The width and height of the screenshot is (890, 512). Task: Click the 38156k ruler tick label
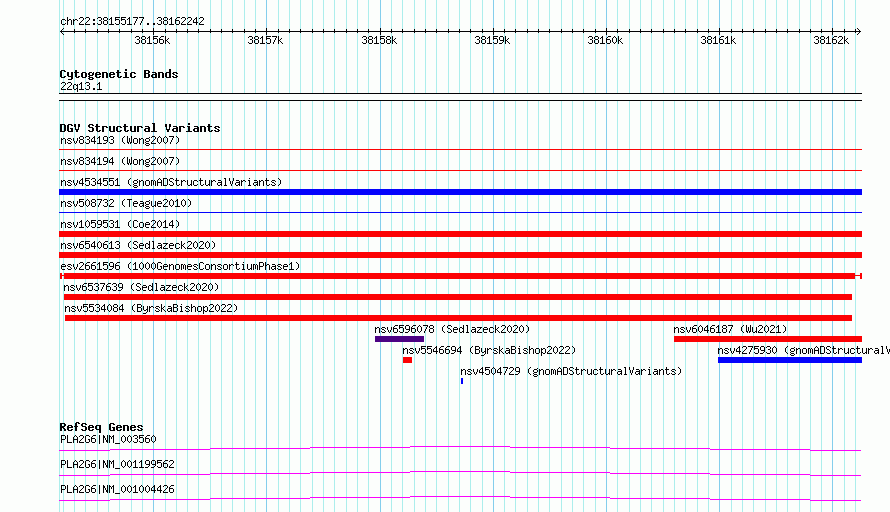pyautogui.click(x=152, y=40)
